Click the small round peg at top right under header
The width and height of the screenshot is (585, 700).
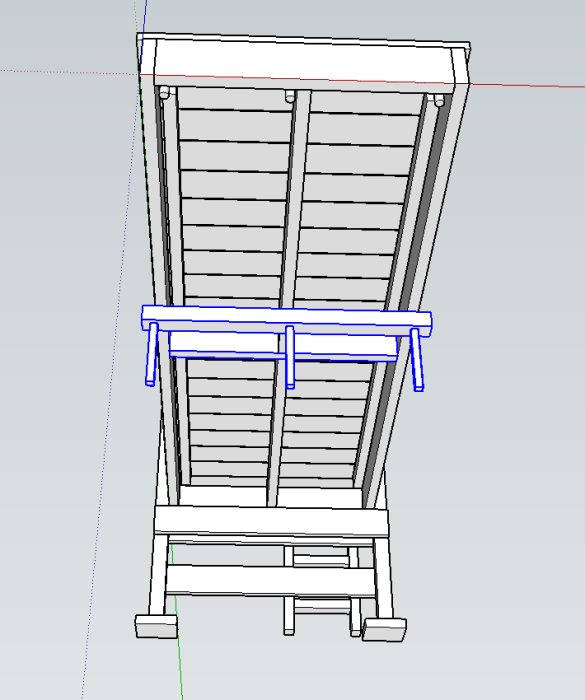(439, 100)
